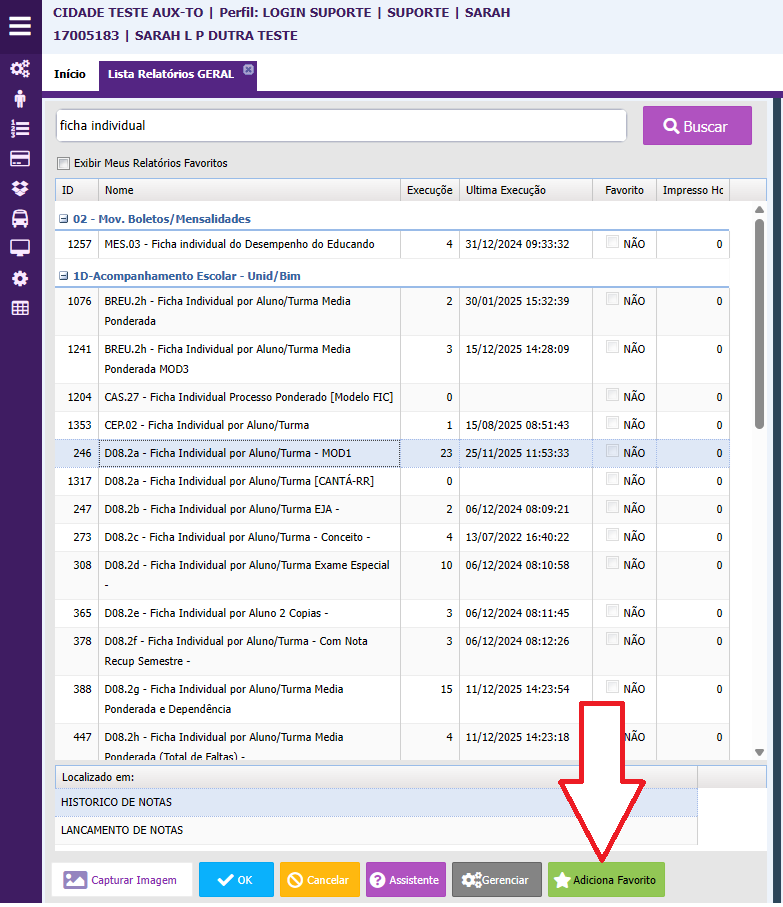Click the report search text field
The width and height of the screenshot is (783, 907).
pyautogui.click(x=340, y=126)
